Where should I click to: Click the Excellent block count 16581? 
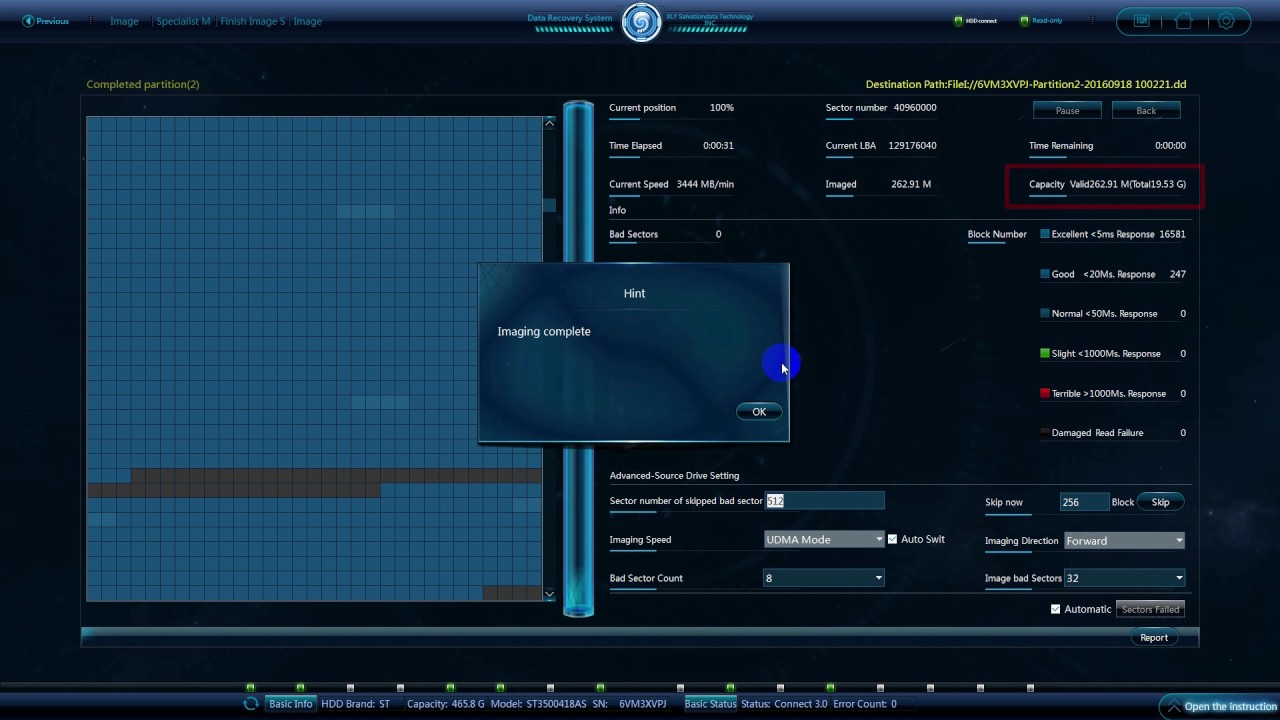(x=1172, y=234)
